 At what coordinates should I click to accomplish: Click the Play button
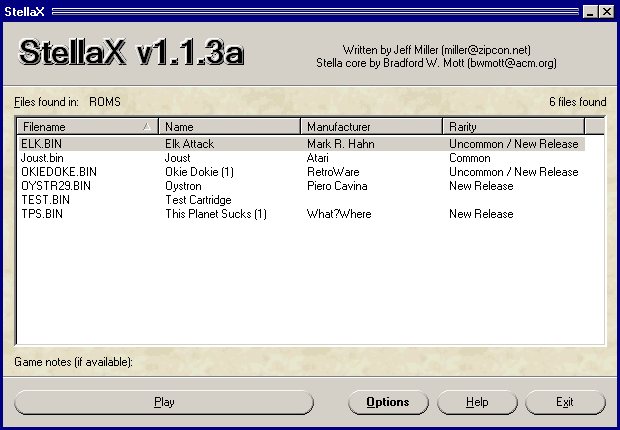click(x=164, y=402)
